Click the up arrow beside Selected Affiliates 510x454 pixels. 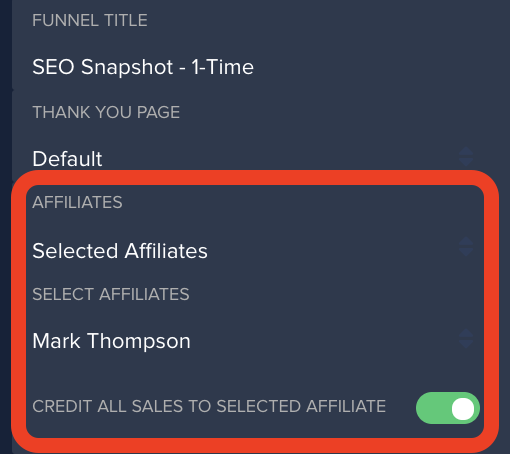pyautogui.click(x=466, y=242)
